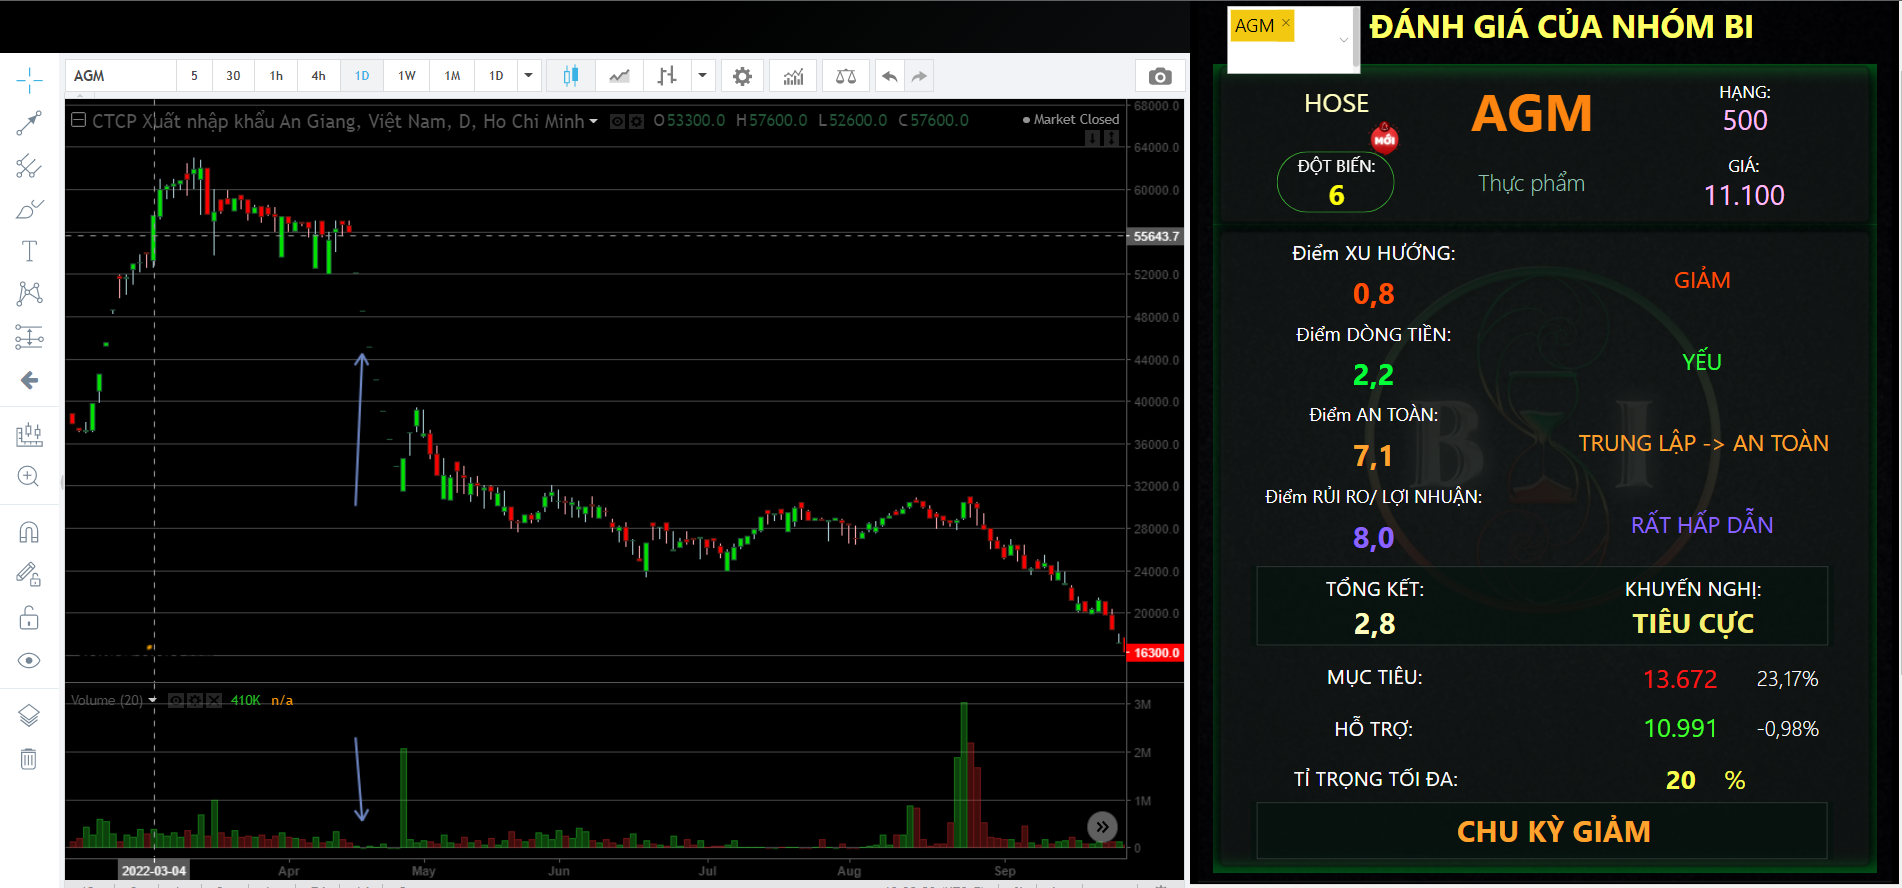
Task: Switch to the 1W timeframe
Action: click(407, 76)
